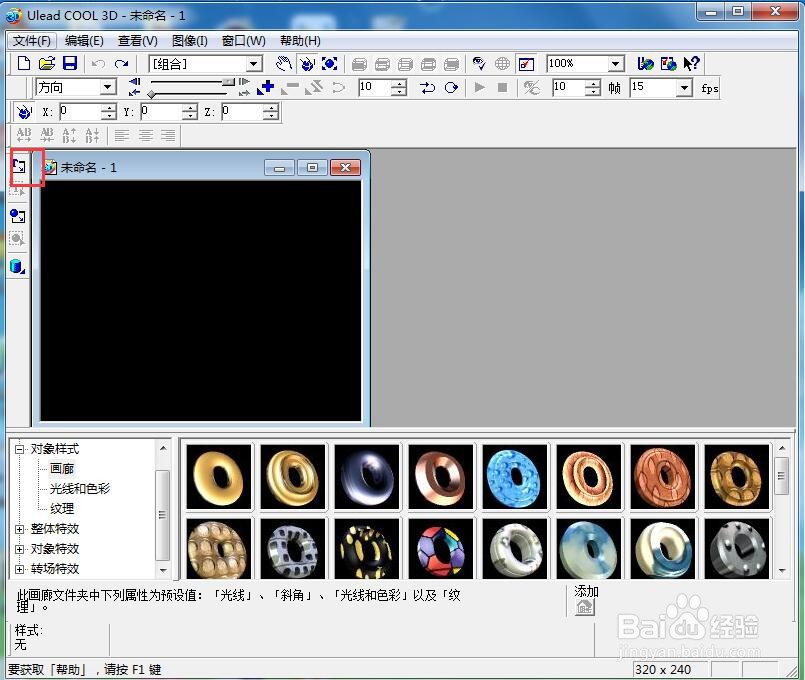Select the blue bubbly ring thumbnail
805x680 pixels.
[x=515, y=477]
